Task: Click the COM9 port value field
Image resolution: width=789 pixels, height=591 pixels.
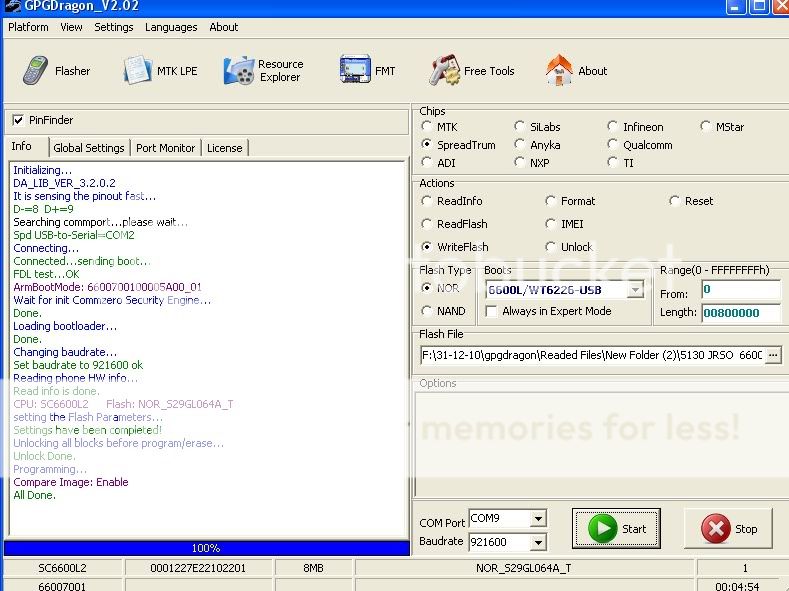Action: [x=500, y=518]
